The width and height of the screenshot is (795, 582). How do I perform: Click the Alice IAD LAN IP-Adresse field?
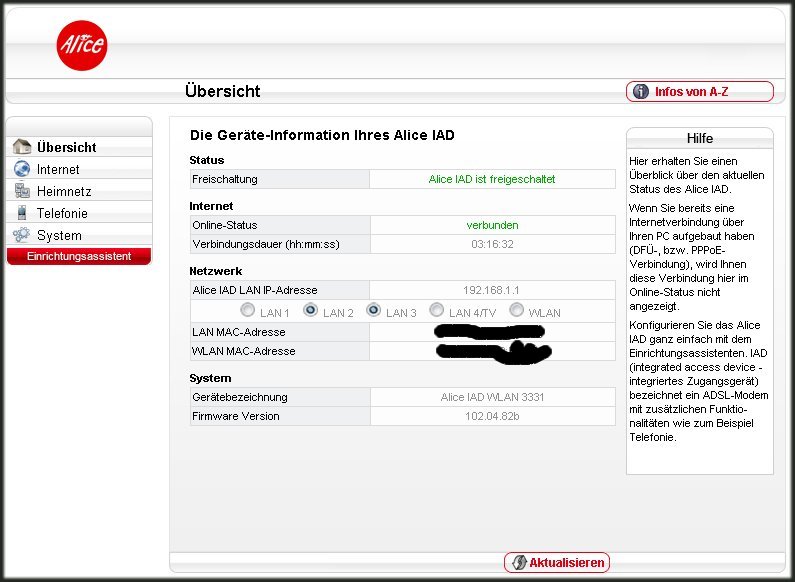coord(492,290)
